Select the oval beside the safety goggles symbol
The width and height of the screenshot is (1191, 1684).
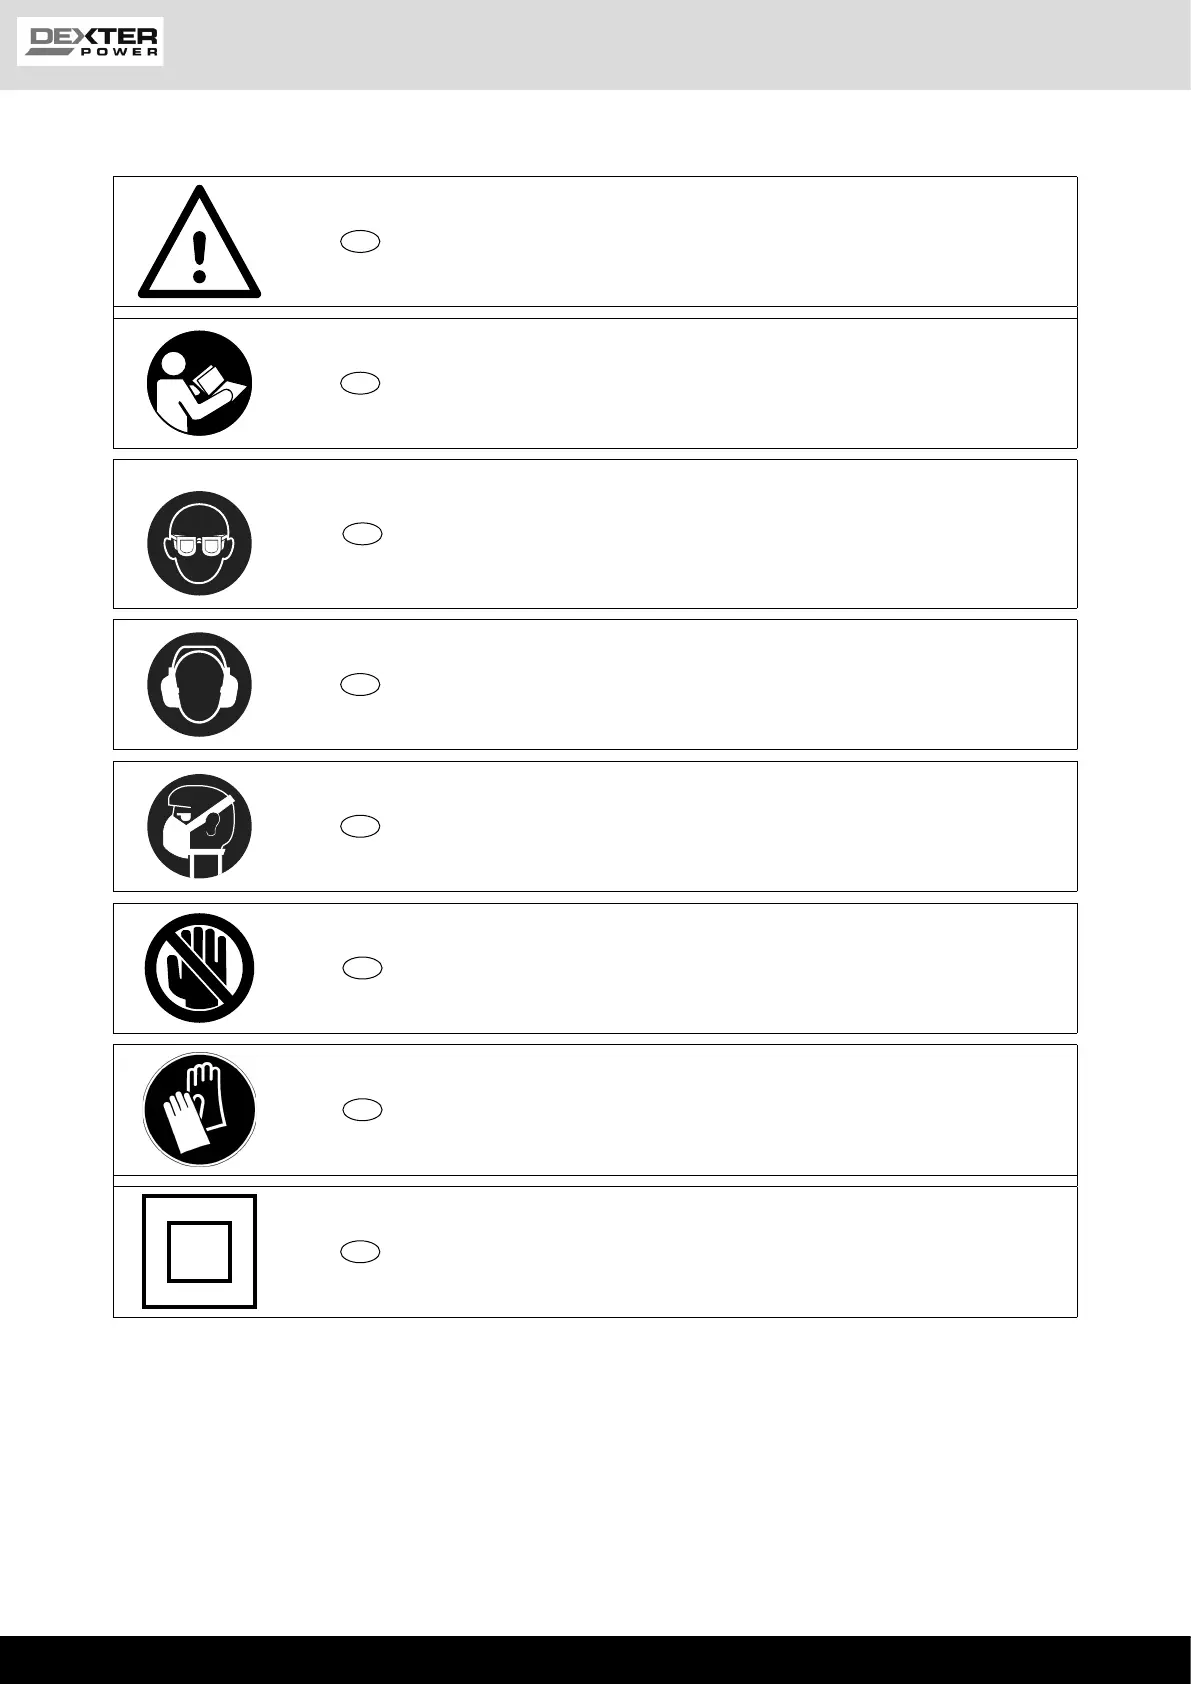[362, 534]
